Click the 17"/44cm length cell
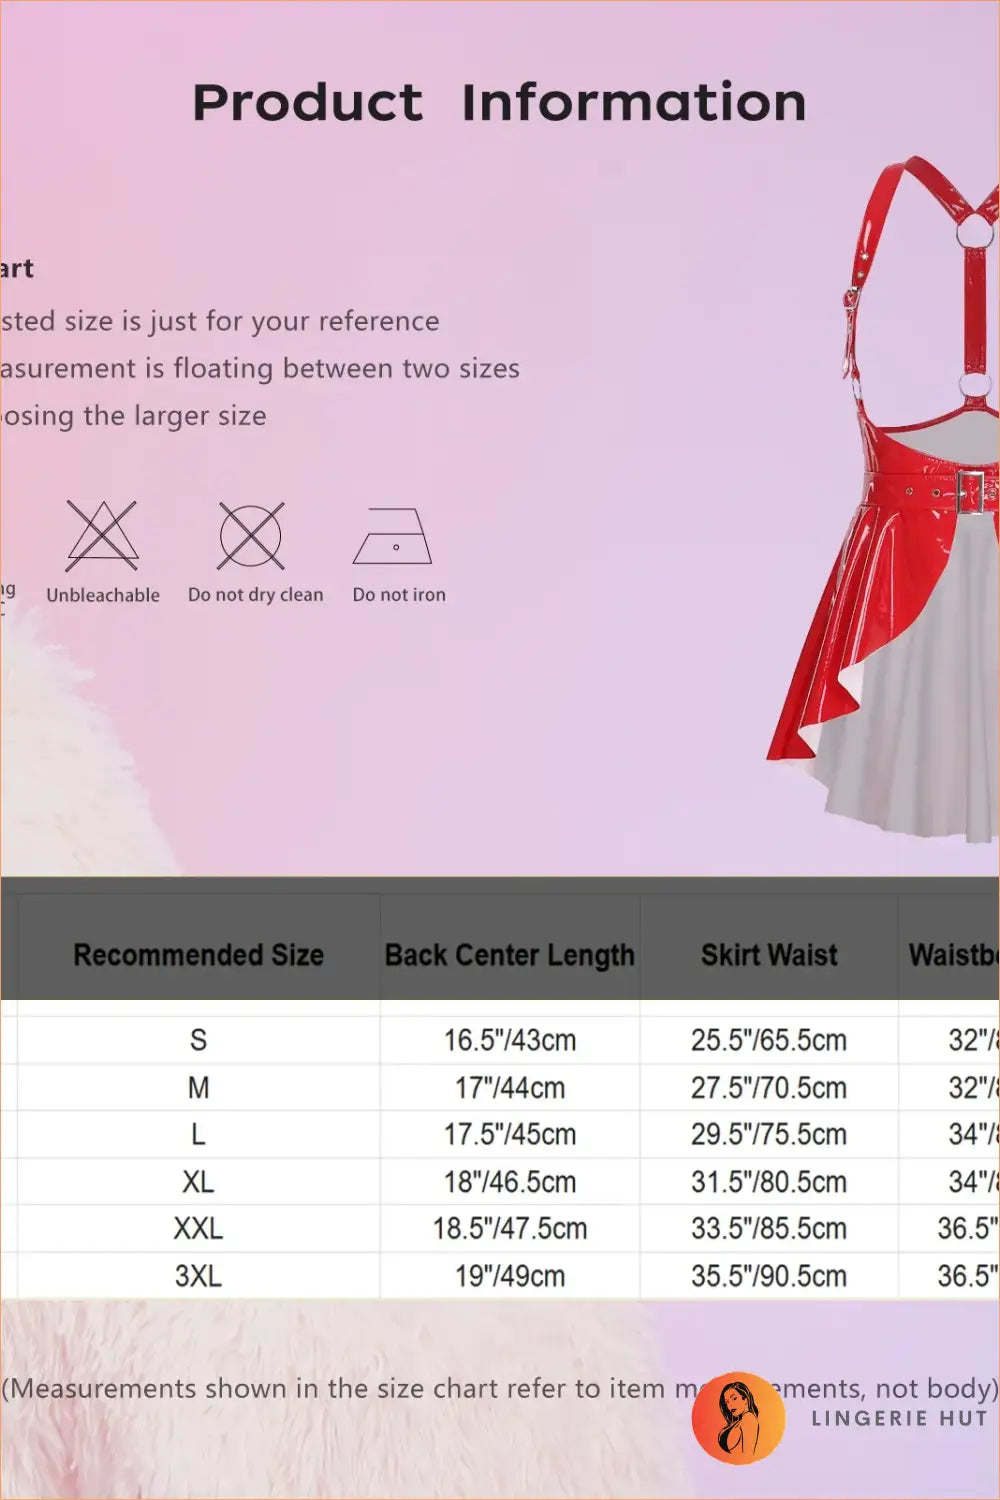The height and width of the screenshot is (1500, 1000). (510, 1087)
